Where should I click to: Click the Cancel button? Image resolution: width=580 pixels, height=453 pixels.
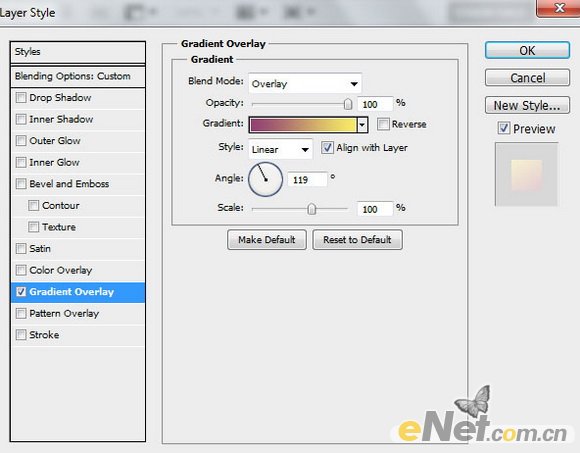point(527,78)
